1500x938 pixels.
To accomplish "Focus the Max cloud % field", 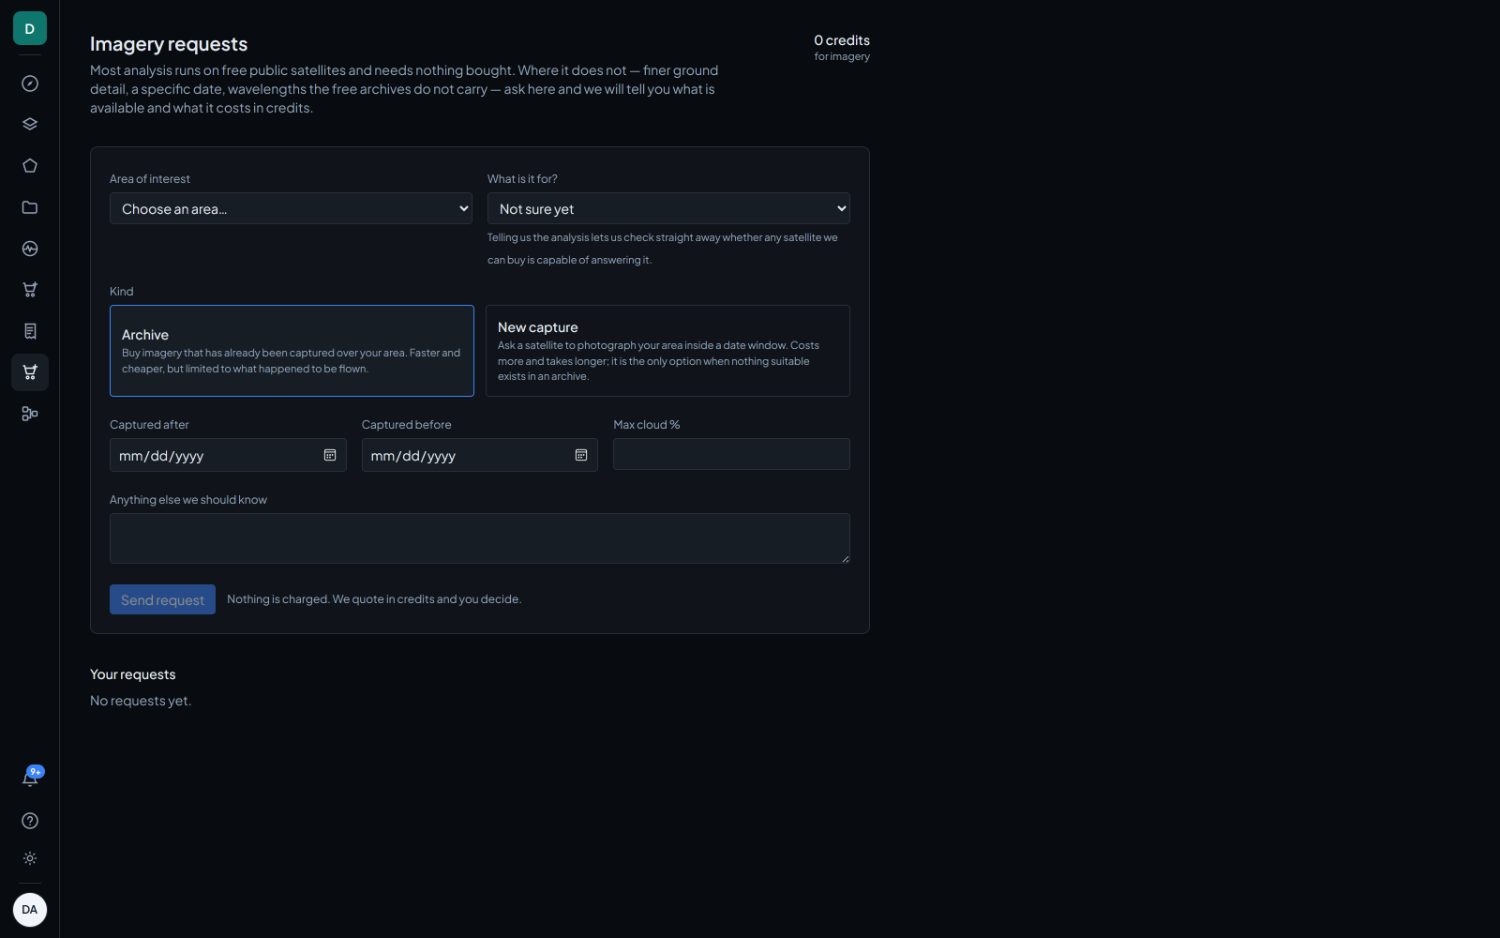I will click(732, 454).
